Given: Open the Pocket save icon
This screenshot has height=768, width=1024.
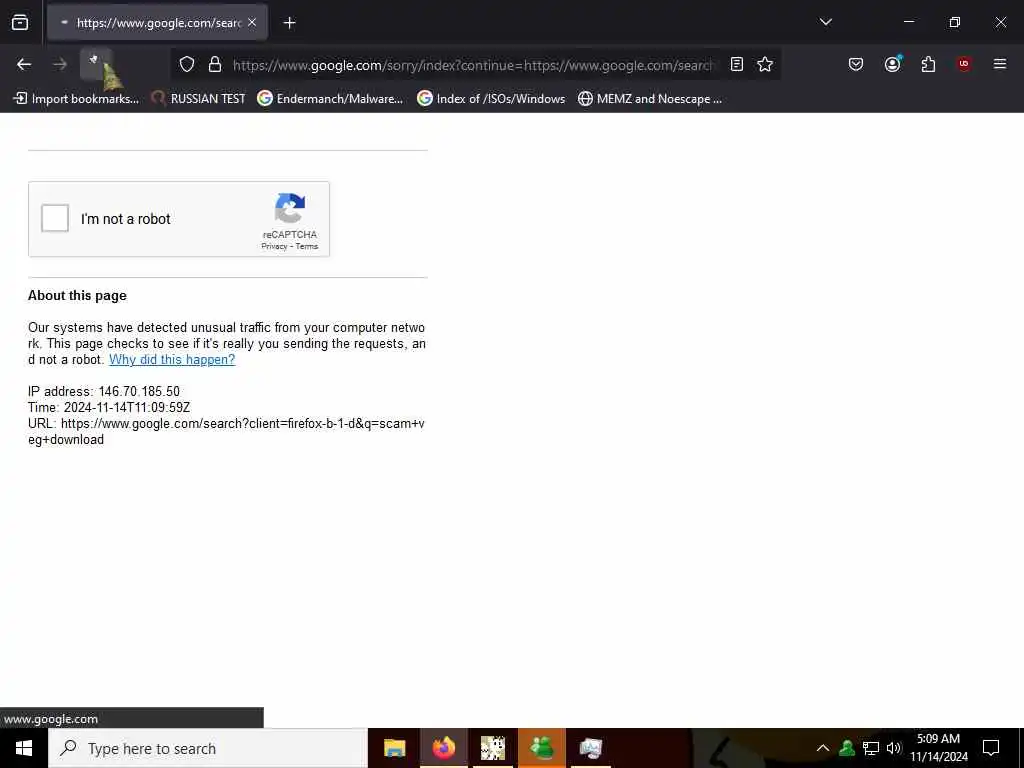Looking at the screenshot, I should click(856, 64).
